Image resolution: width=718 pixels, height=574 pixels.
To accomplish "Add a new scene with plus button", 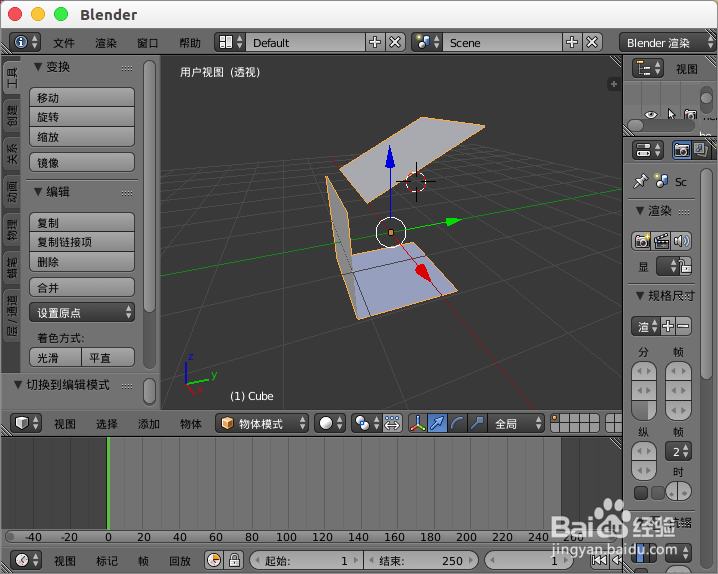I will click(571, 43).
